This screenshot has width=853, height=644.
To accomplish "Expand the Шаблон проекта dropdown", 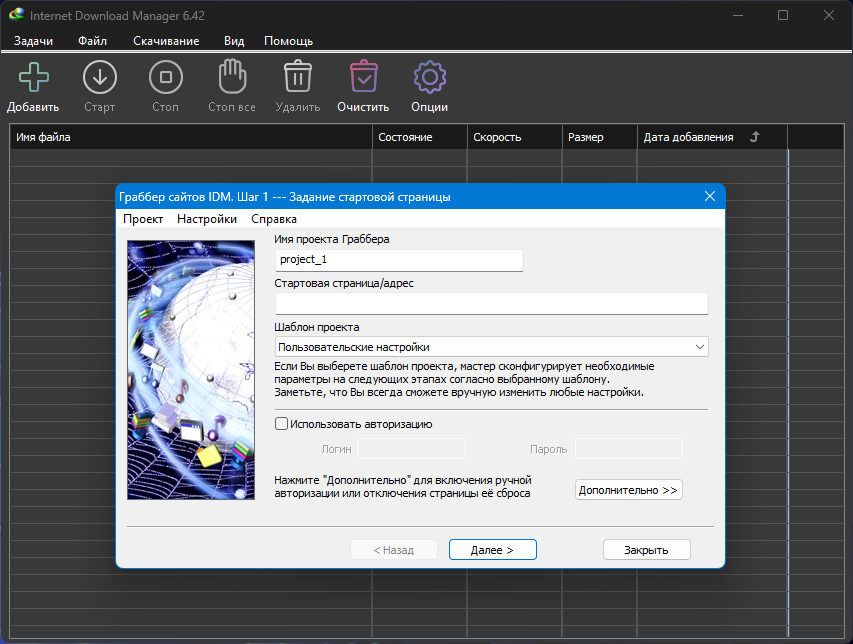I will coord(700,347).
